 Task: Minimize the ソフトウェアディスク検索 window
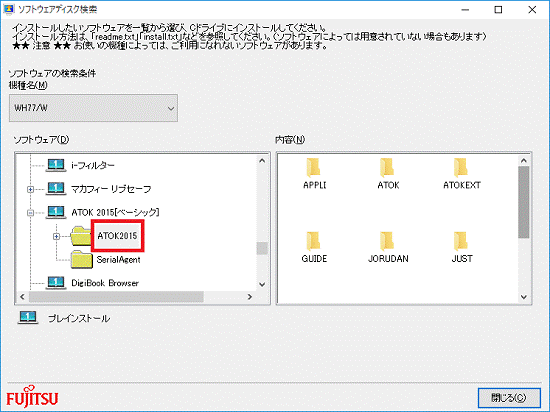(x=465, y=10)
